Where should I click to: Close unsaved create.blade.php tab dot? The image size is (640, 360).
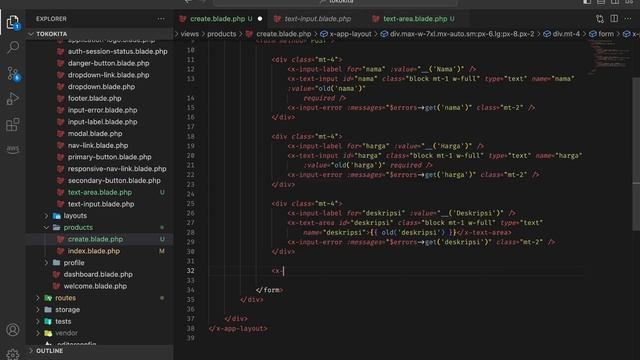pos(260,19)
